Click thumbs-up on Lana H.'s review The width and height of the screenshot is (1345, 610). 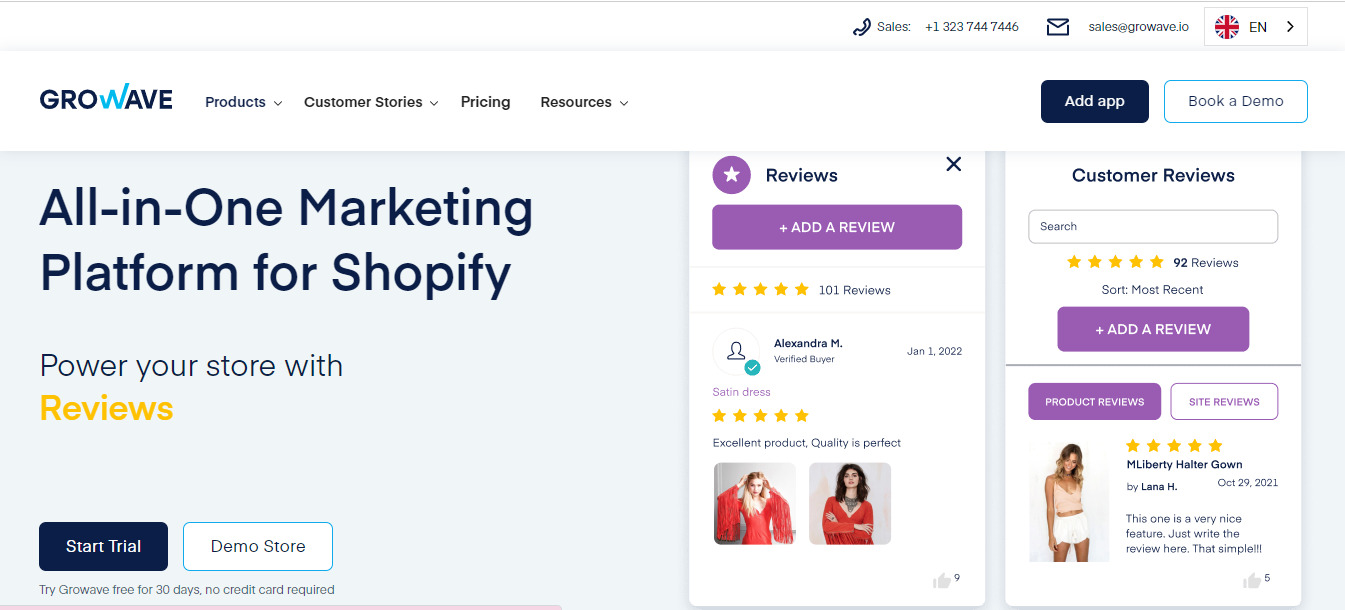coord(1251,580)
